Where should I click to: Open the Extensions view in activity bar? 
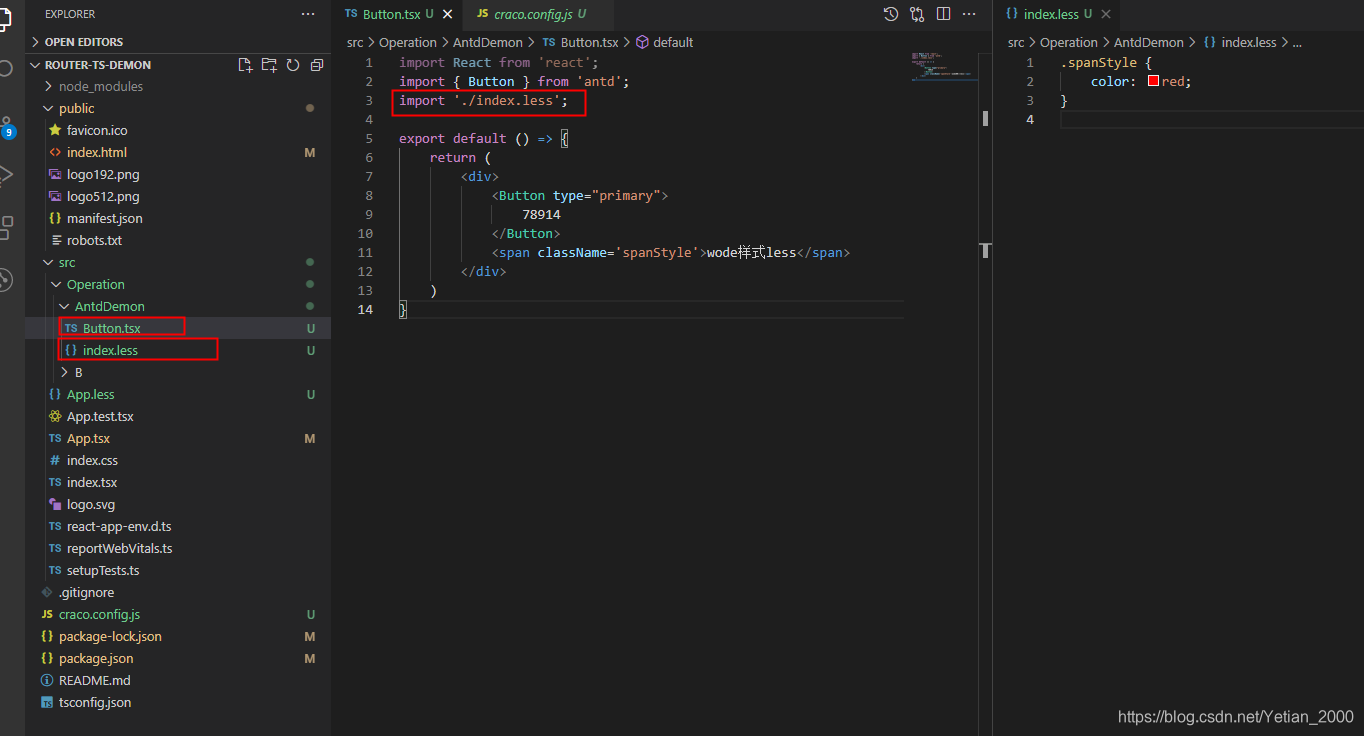[x=7, y=227]
